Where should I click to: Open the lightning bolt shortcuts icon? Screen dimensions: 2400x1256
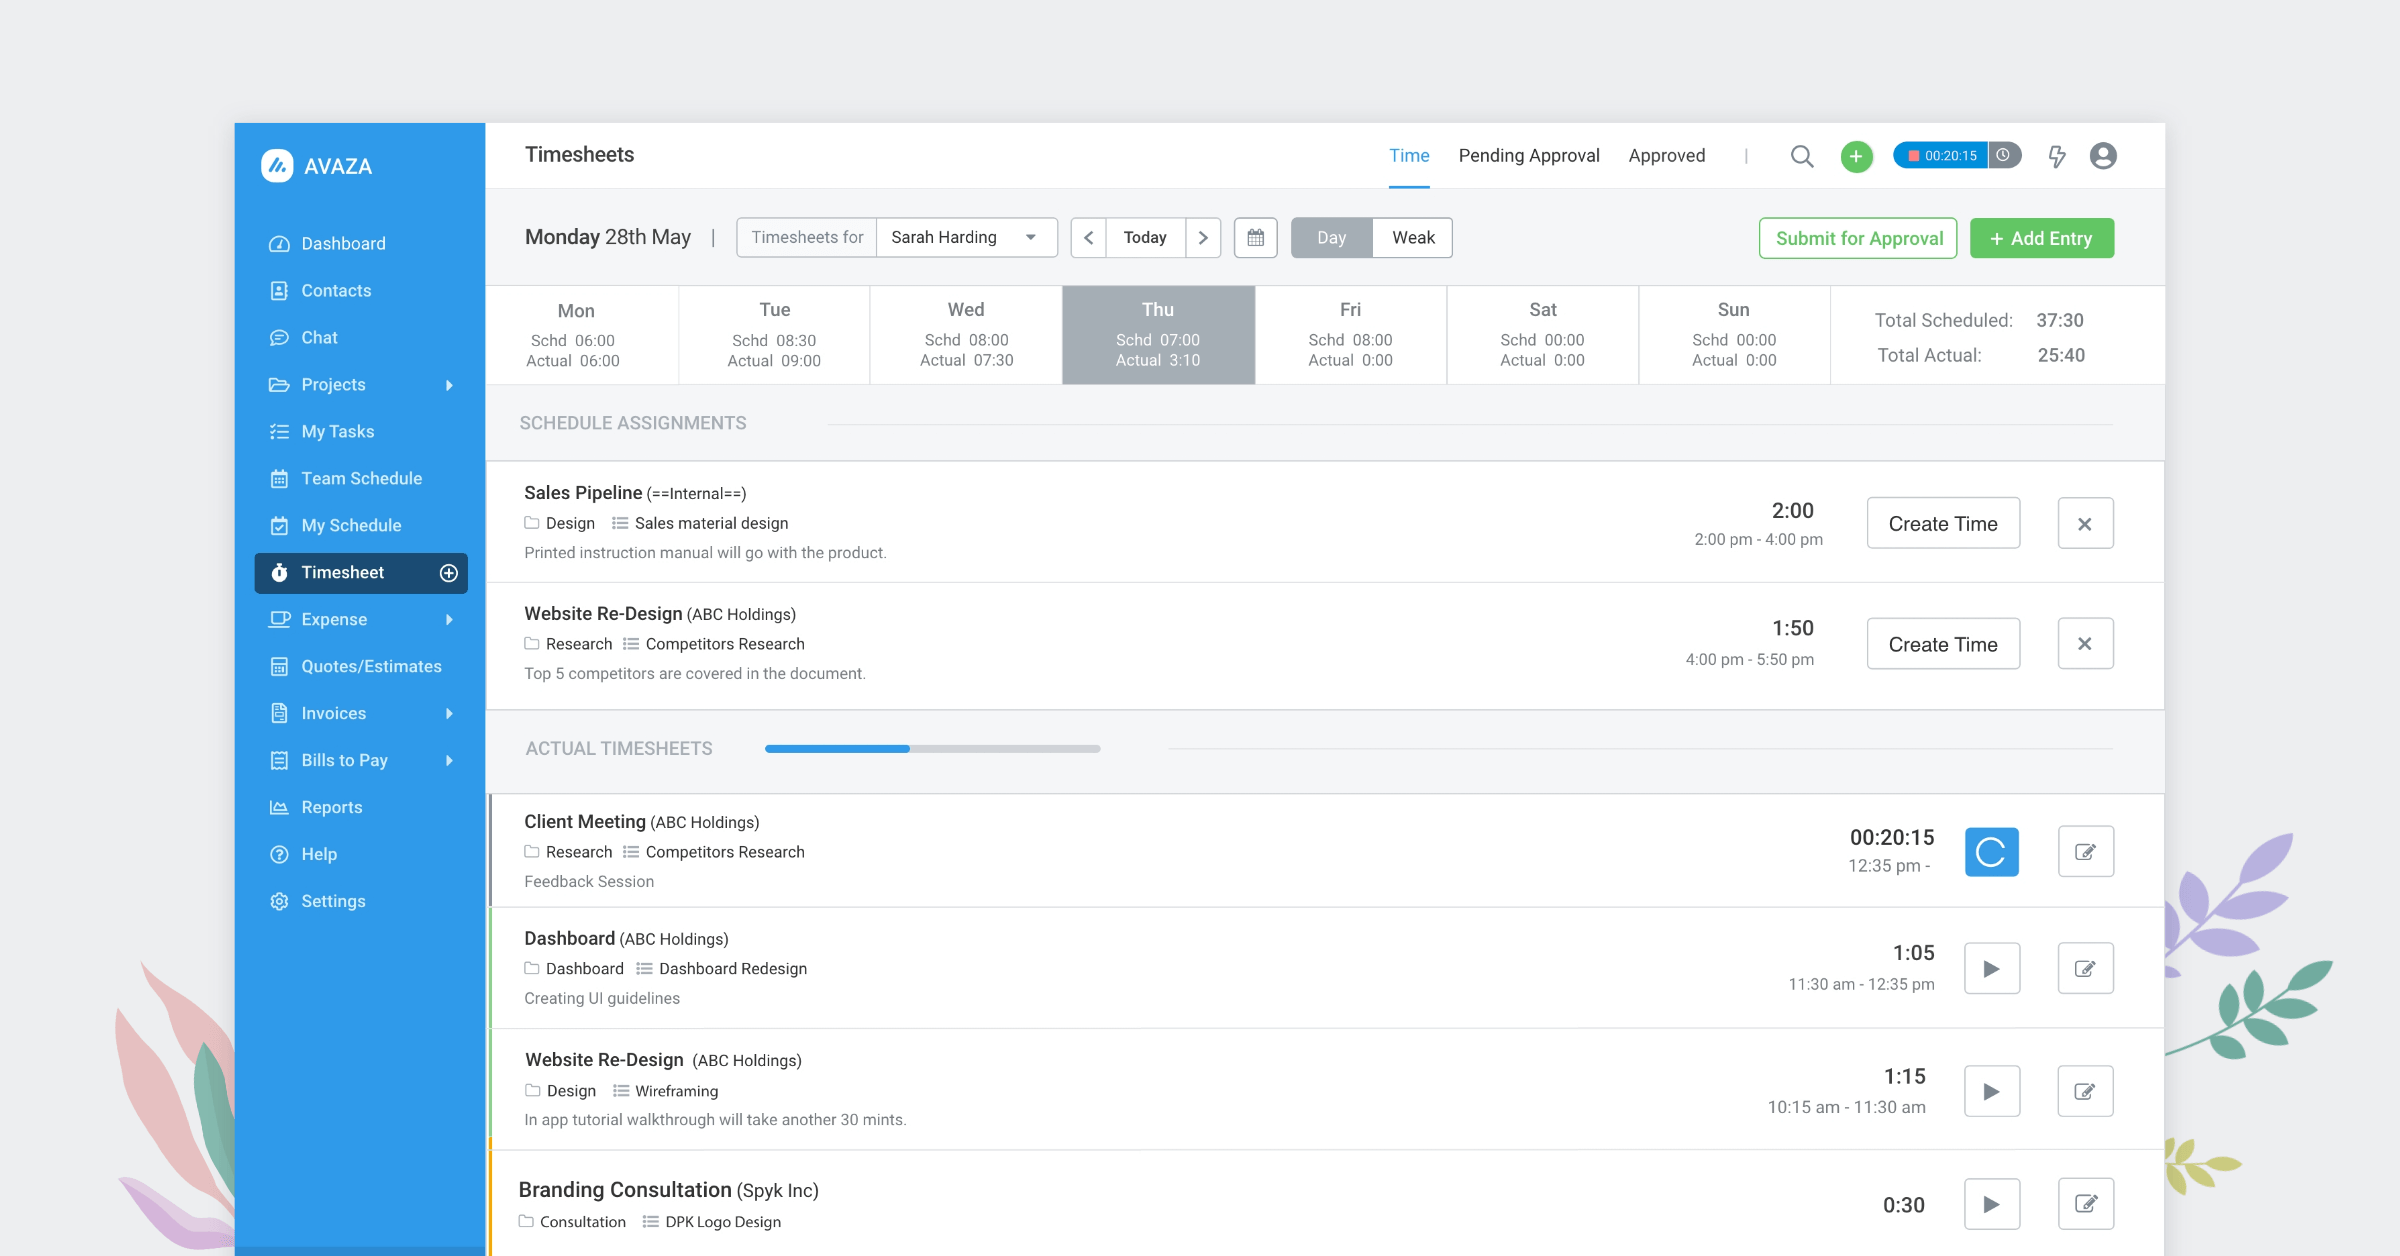[2057, 156]
